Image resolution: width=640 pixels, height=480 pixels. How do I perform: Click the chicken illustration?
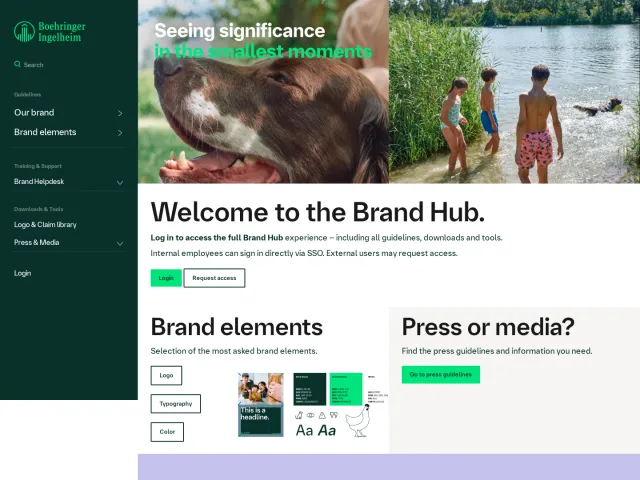pyautogui.click(x=358, y=421)
